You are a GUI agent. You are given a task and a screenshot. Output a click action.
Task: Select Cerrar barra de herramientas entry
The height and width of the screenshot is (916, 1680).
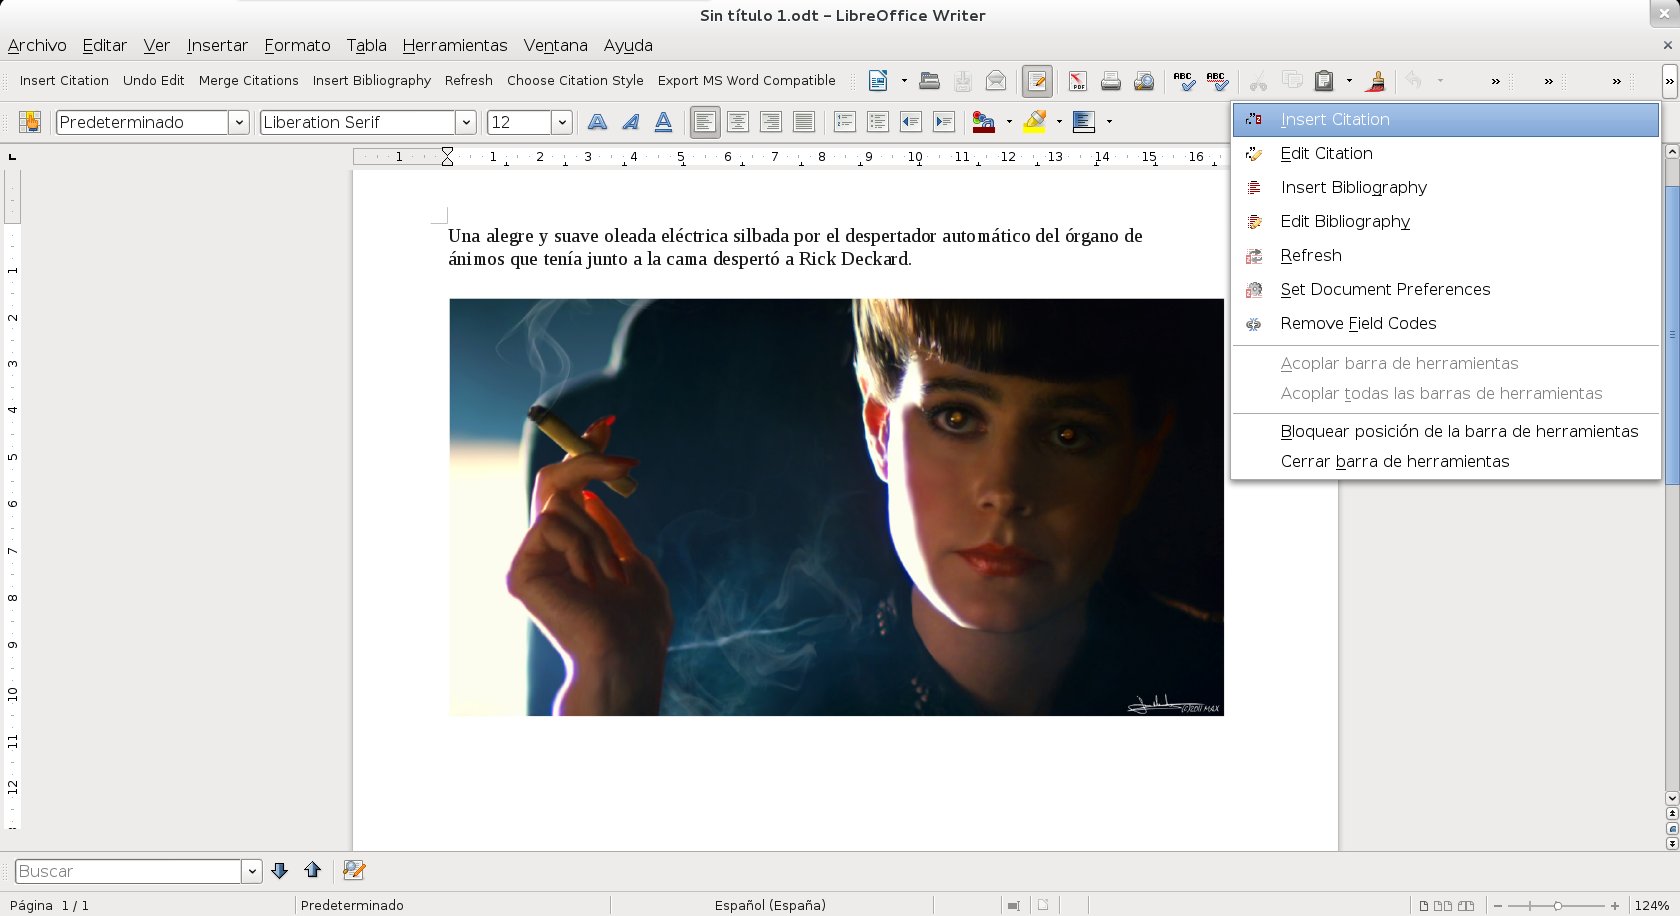point(1446,461)
